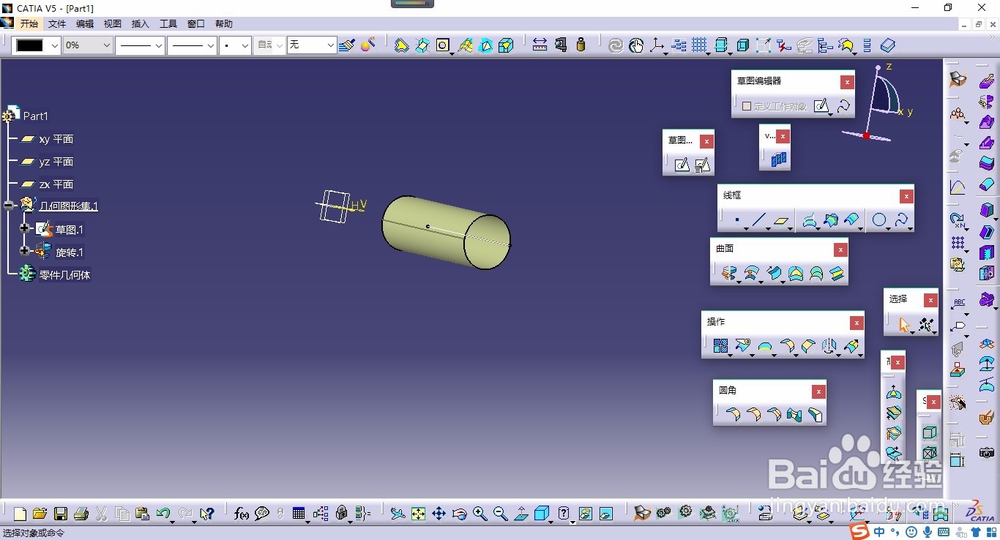Select xy 平面 in the tree
The height and width of the screenshot is (540, 1000).
click(55, 139)
